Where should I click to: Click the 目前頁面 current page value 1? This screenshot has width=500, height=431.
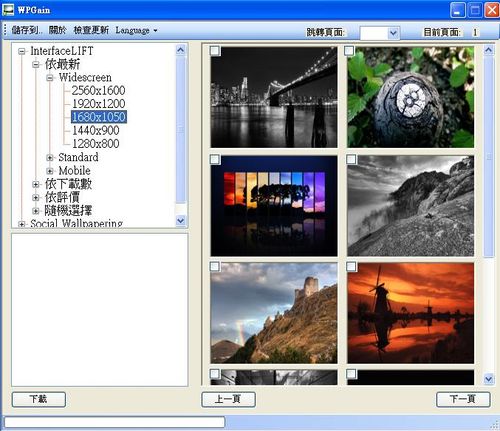[475, 32]
